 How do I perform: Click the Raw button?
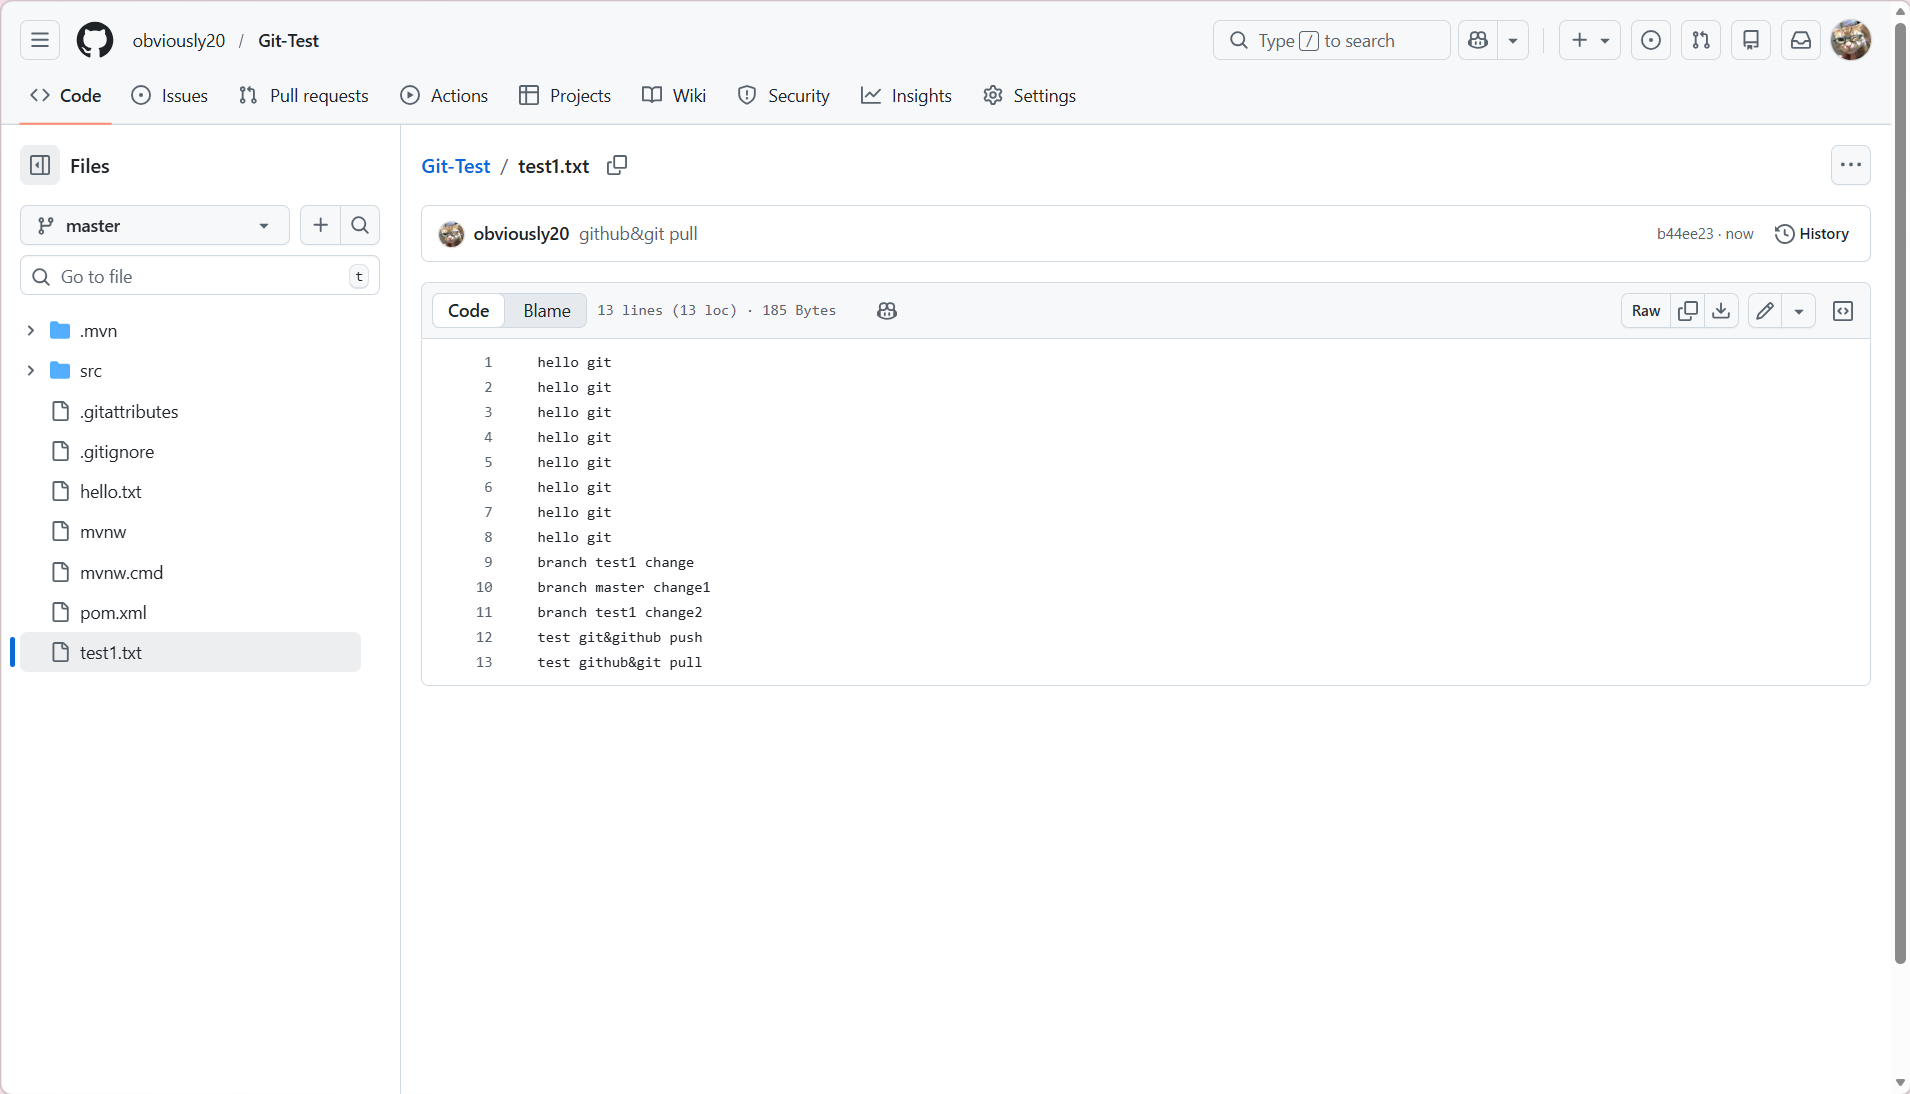1645,311
